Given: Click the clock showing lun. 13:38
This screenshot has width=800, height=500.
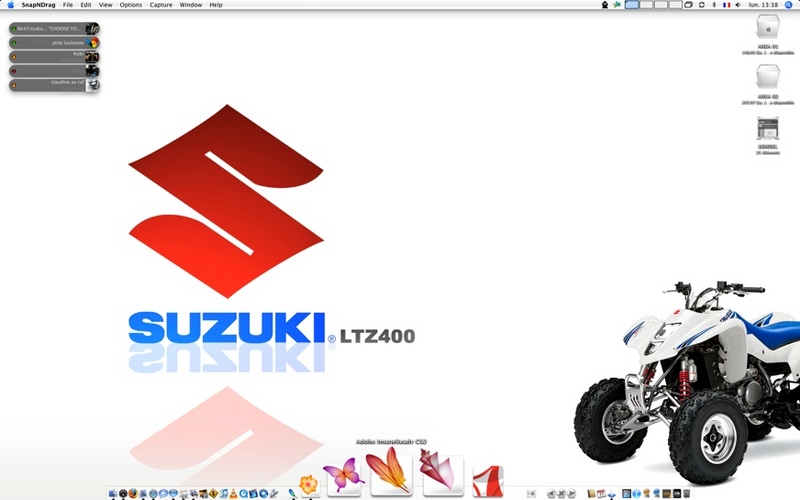Looking at the screenshot, I should click(x=763, y=5).
